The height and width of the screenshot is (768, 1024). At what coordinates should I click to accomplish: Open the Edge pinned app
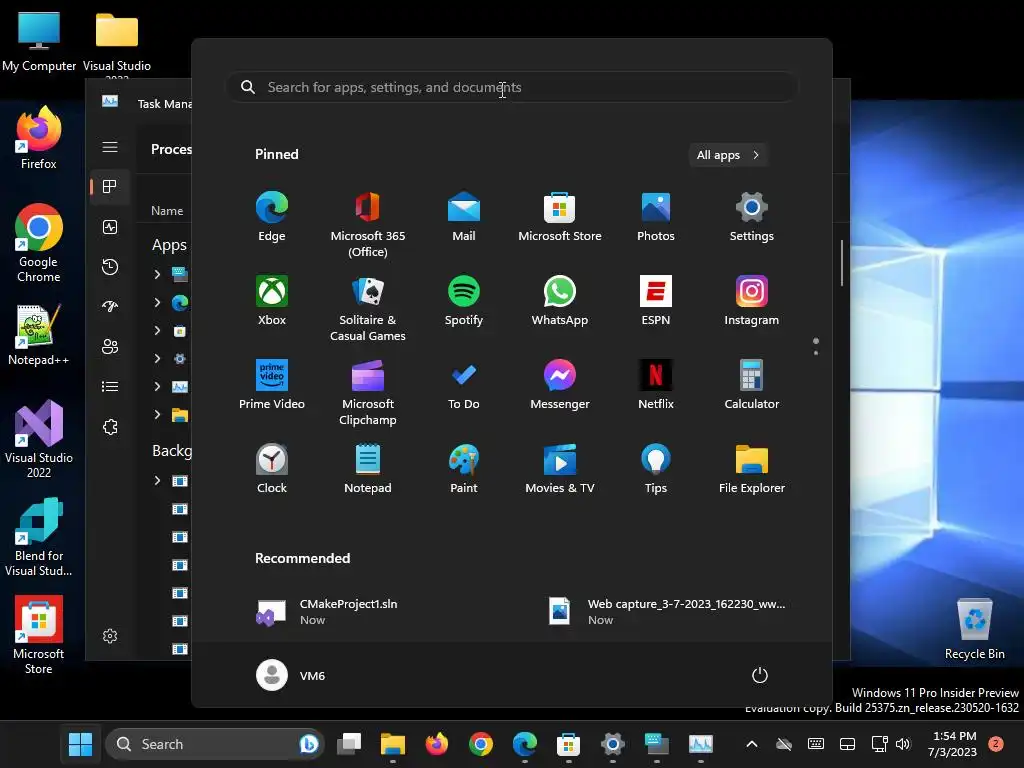[272, 217]
